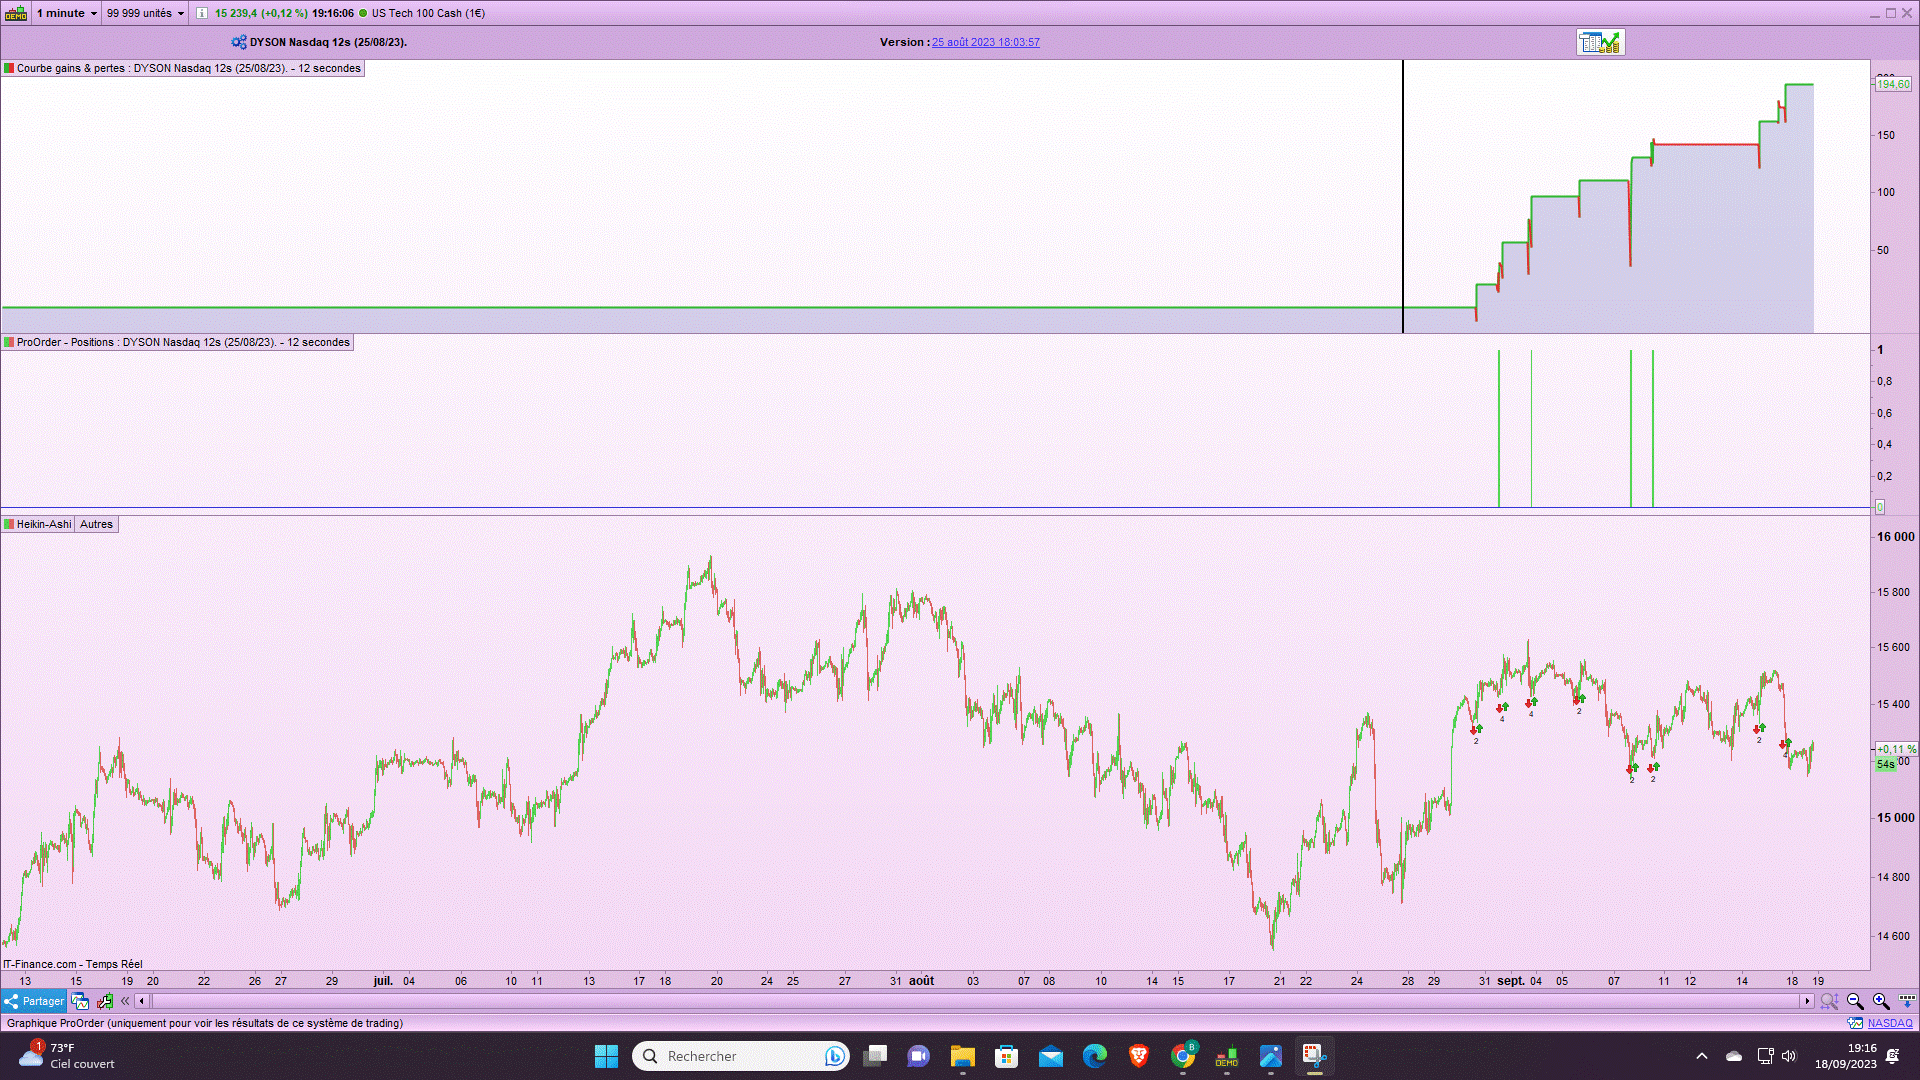Screen dimensions: 1920x1080
Task: Click the DYSON system gears icon
Action: click(x=238, y=42)
